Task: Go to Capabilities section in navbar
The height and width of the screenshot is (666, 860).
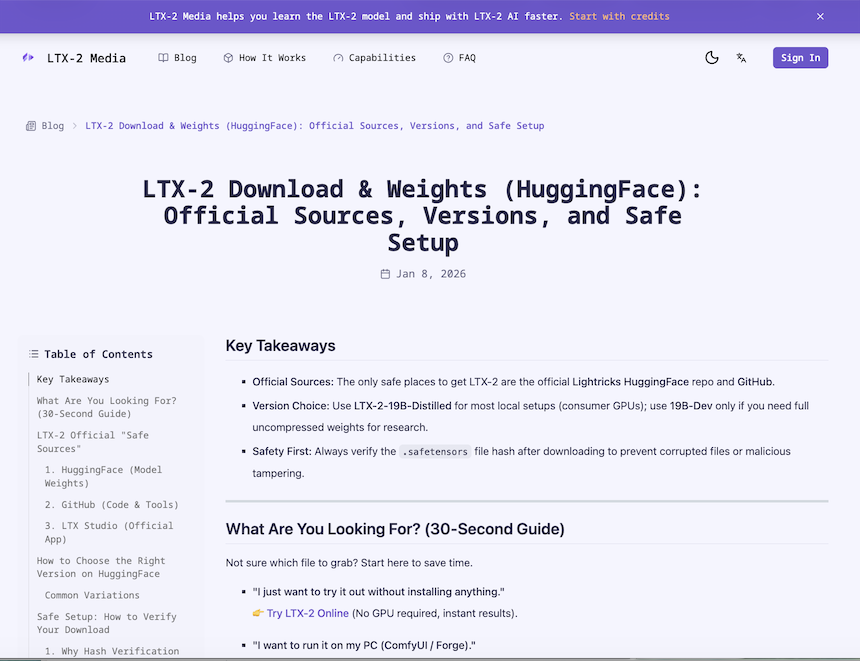Action: click(374, 58)
